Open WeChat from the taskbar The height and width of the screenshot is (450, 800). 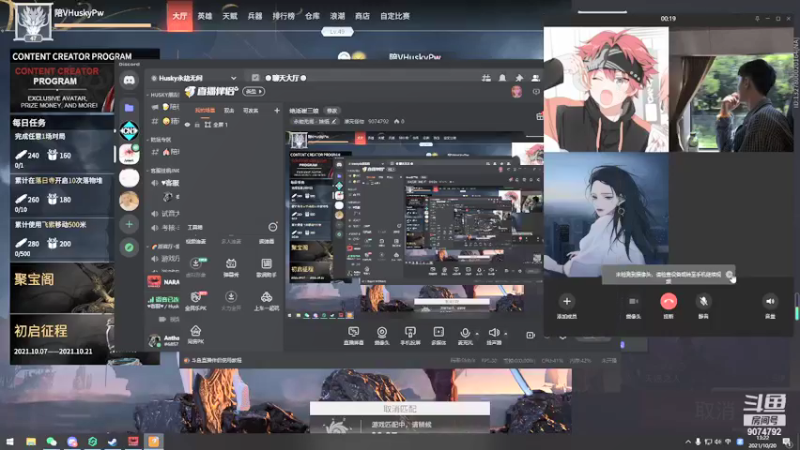click(52, 441)
